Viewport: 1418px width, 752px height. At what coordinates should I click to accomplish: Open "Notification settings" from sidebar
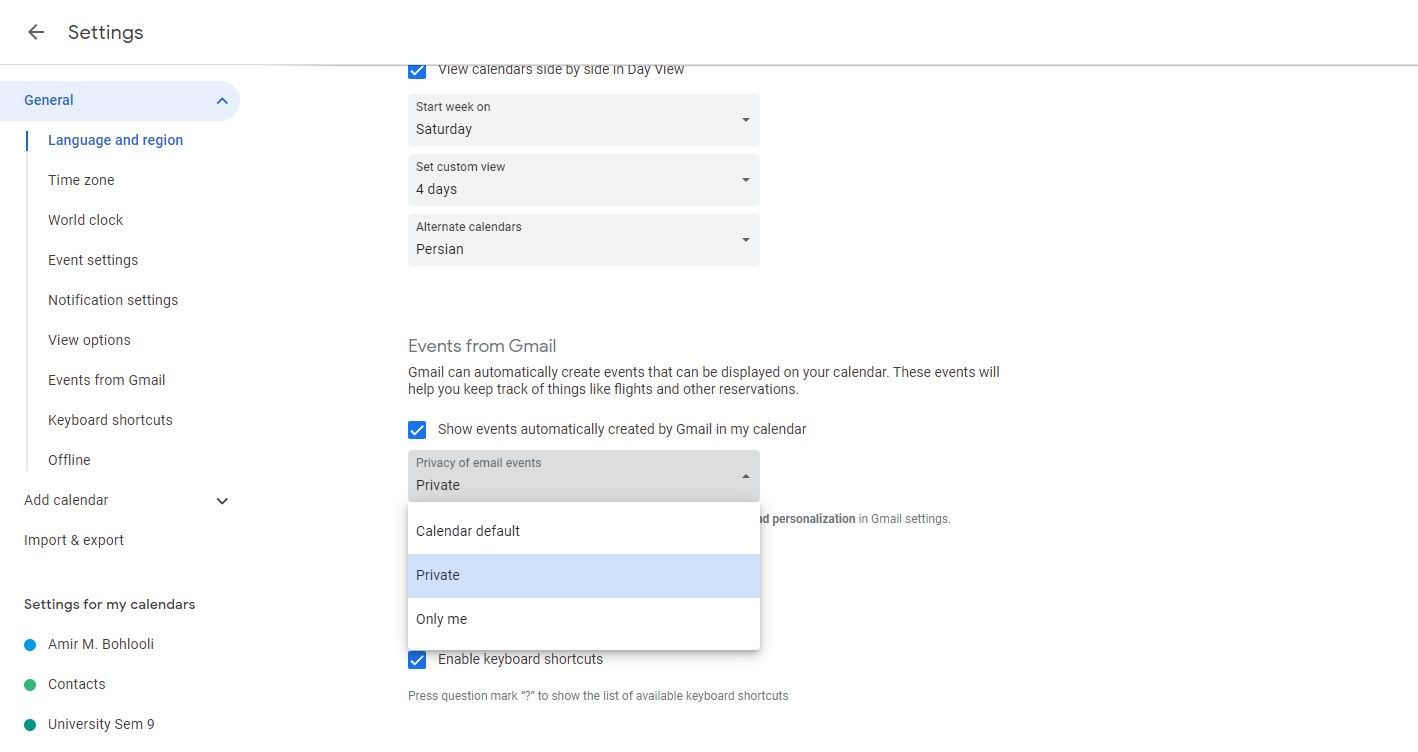pyautogui.click(x=113, y=300)
